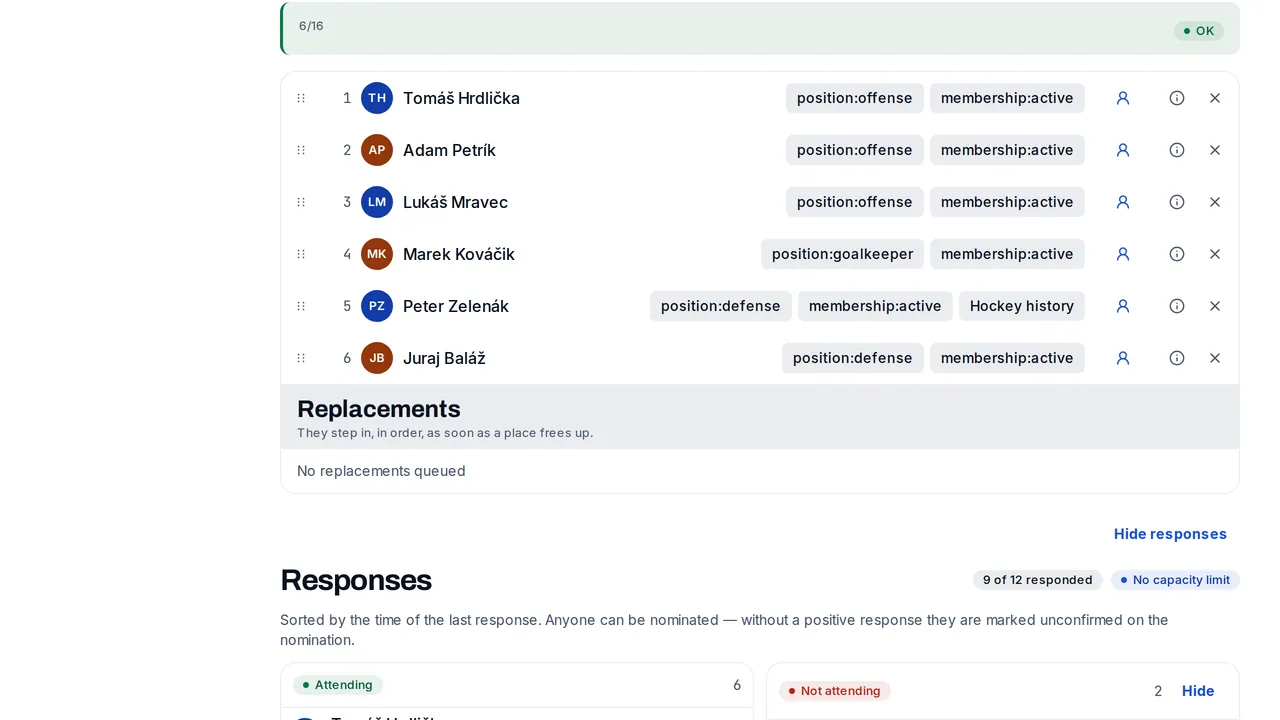
Task: Open info icon in Peter Zelenák's row
Action: pos(1177,306)
